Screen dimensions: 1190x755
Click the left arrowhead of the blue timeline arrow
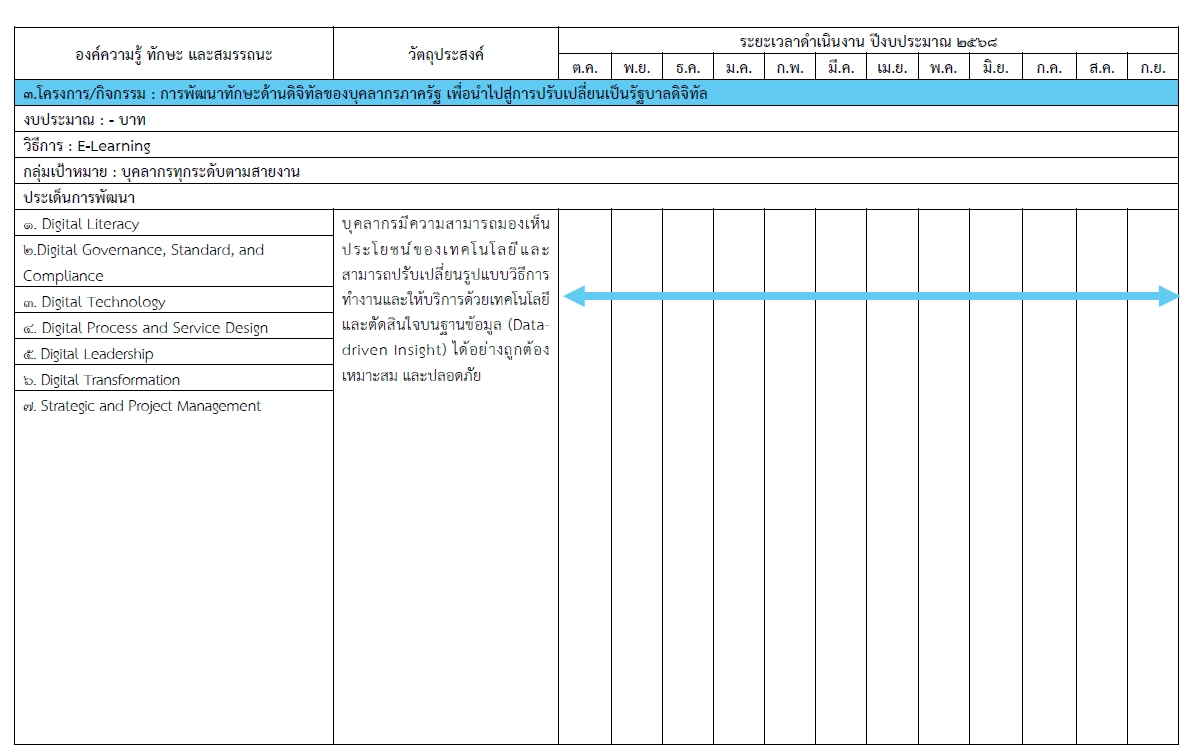(572, 295)
